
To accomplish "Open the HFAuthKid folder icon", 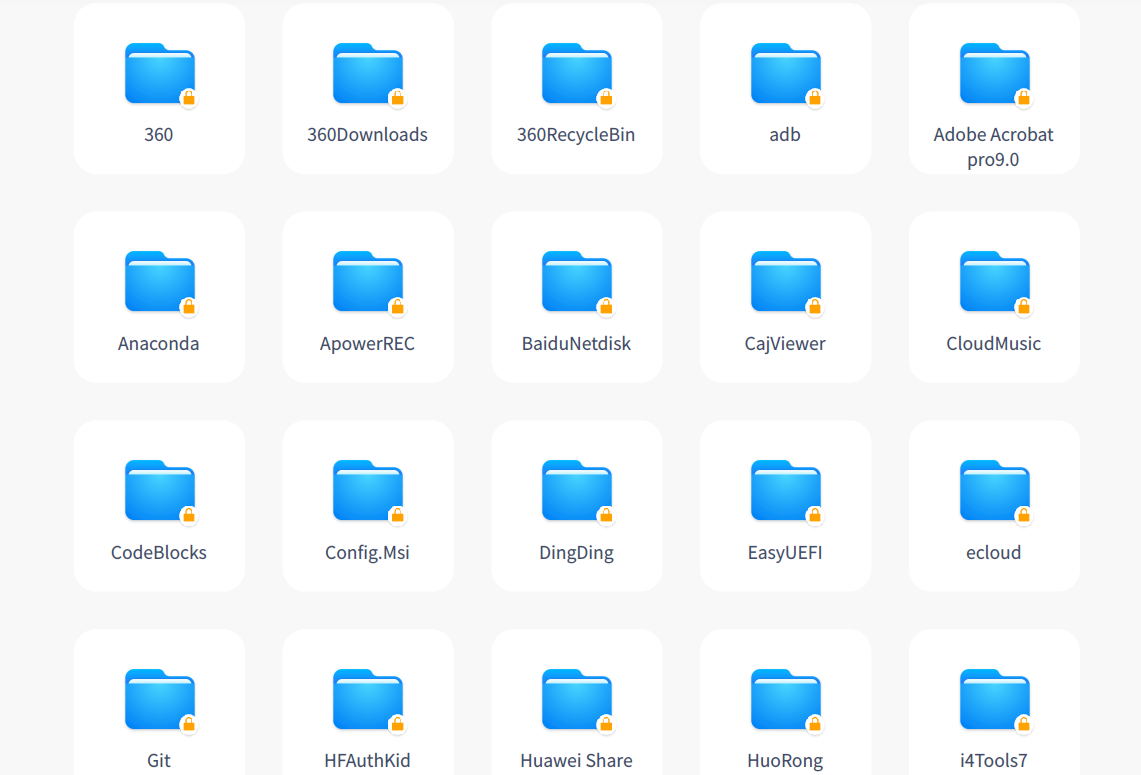I will (x=368, y=701).
